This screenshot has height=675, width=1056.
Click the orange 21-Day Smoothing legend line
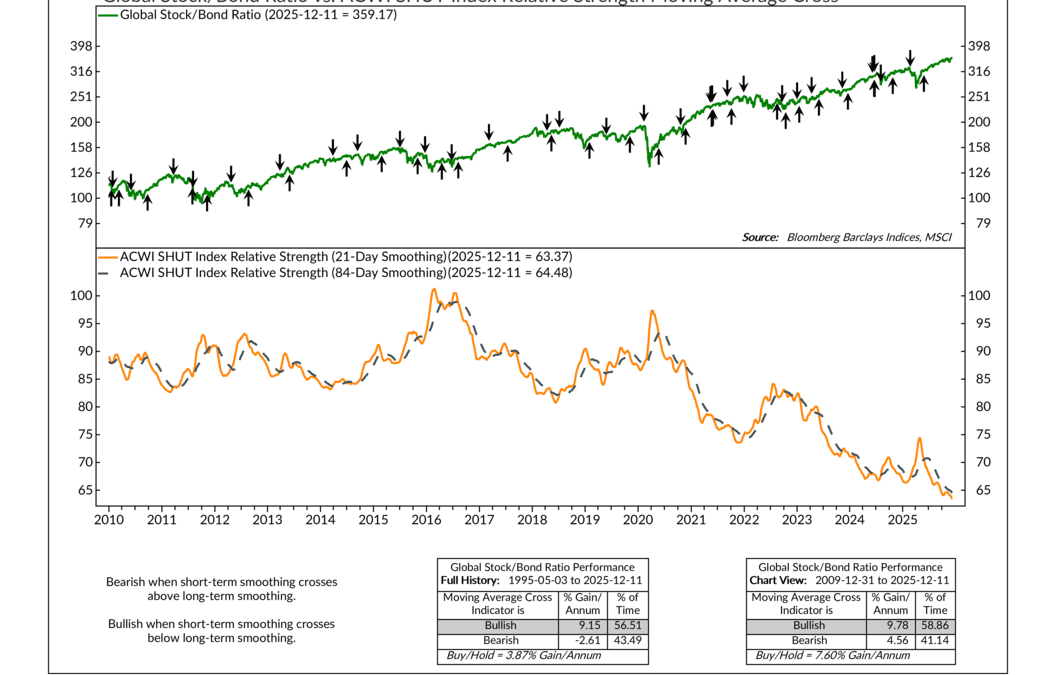[x=107, y=256]
